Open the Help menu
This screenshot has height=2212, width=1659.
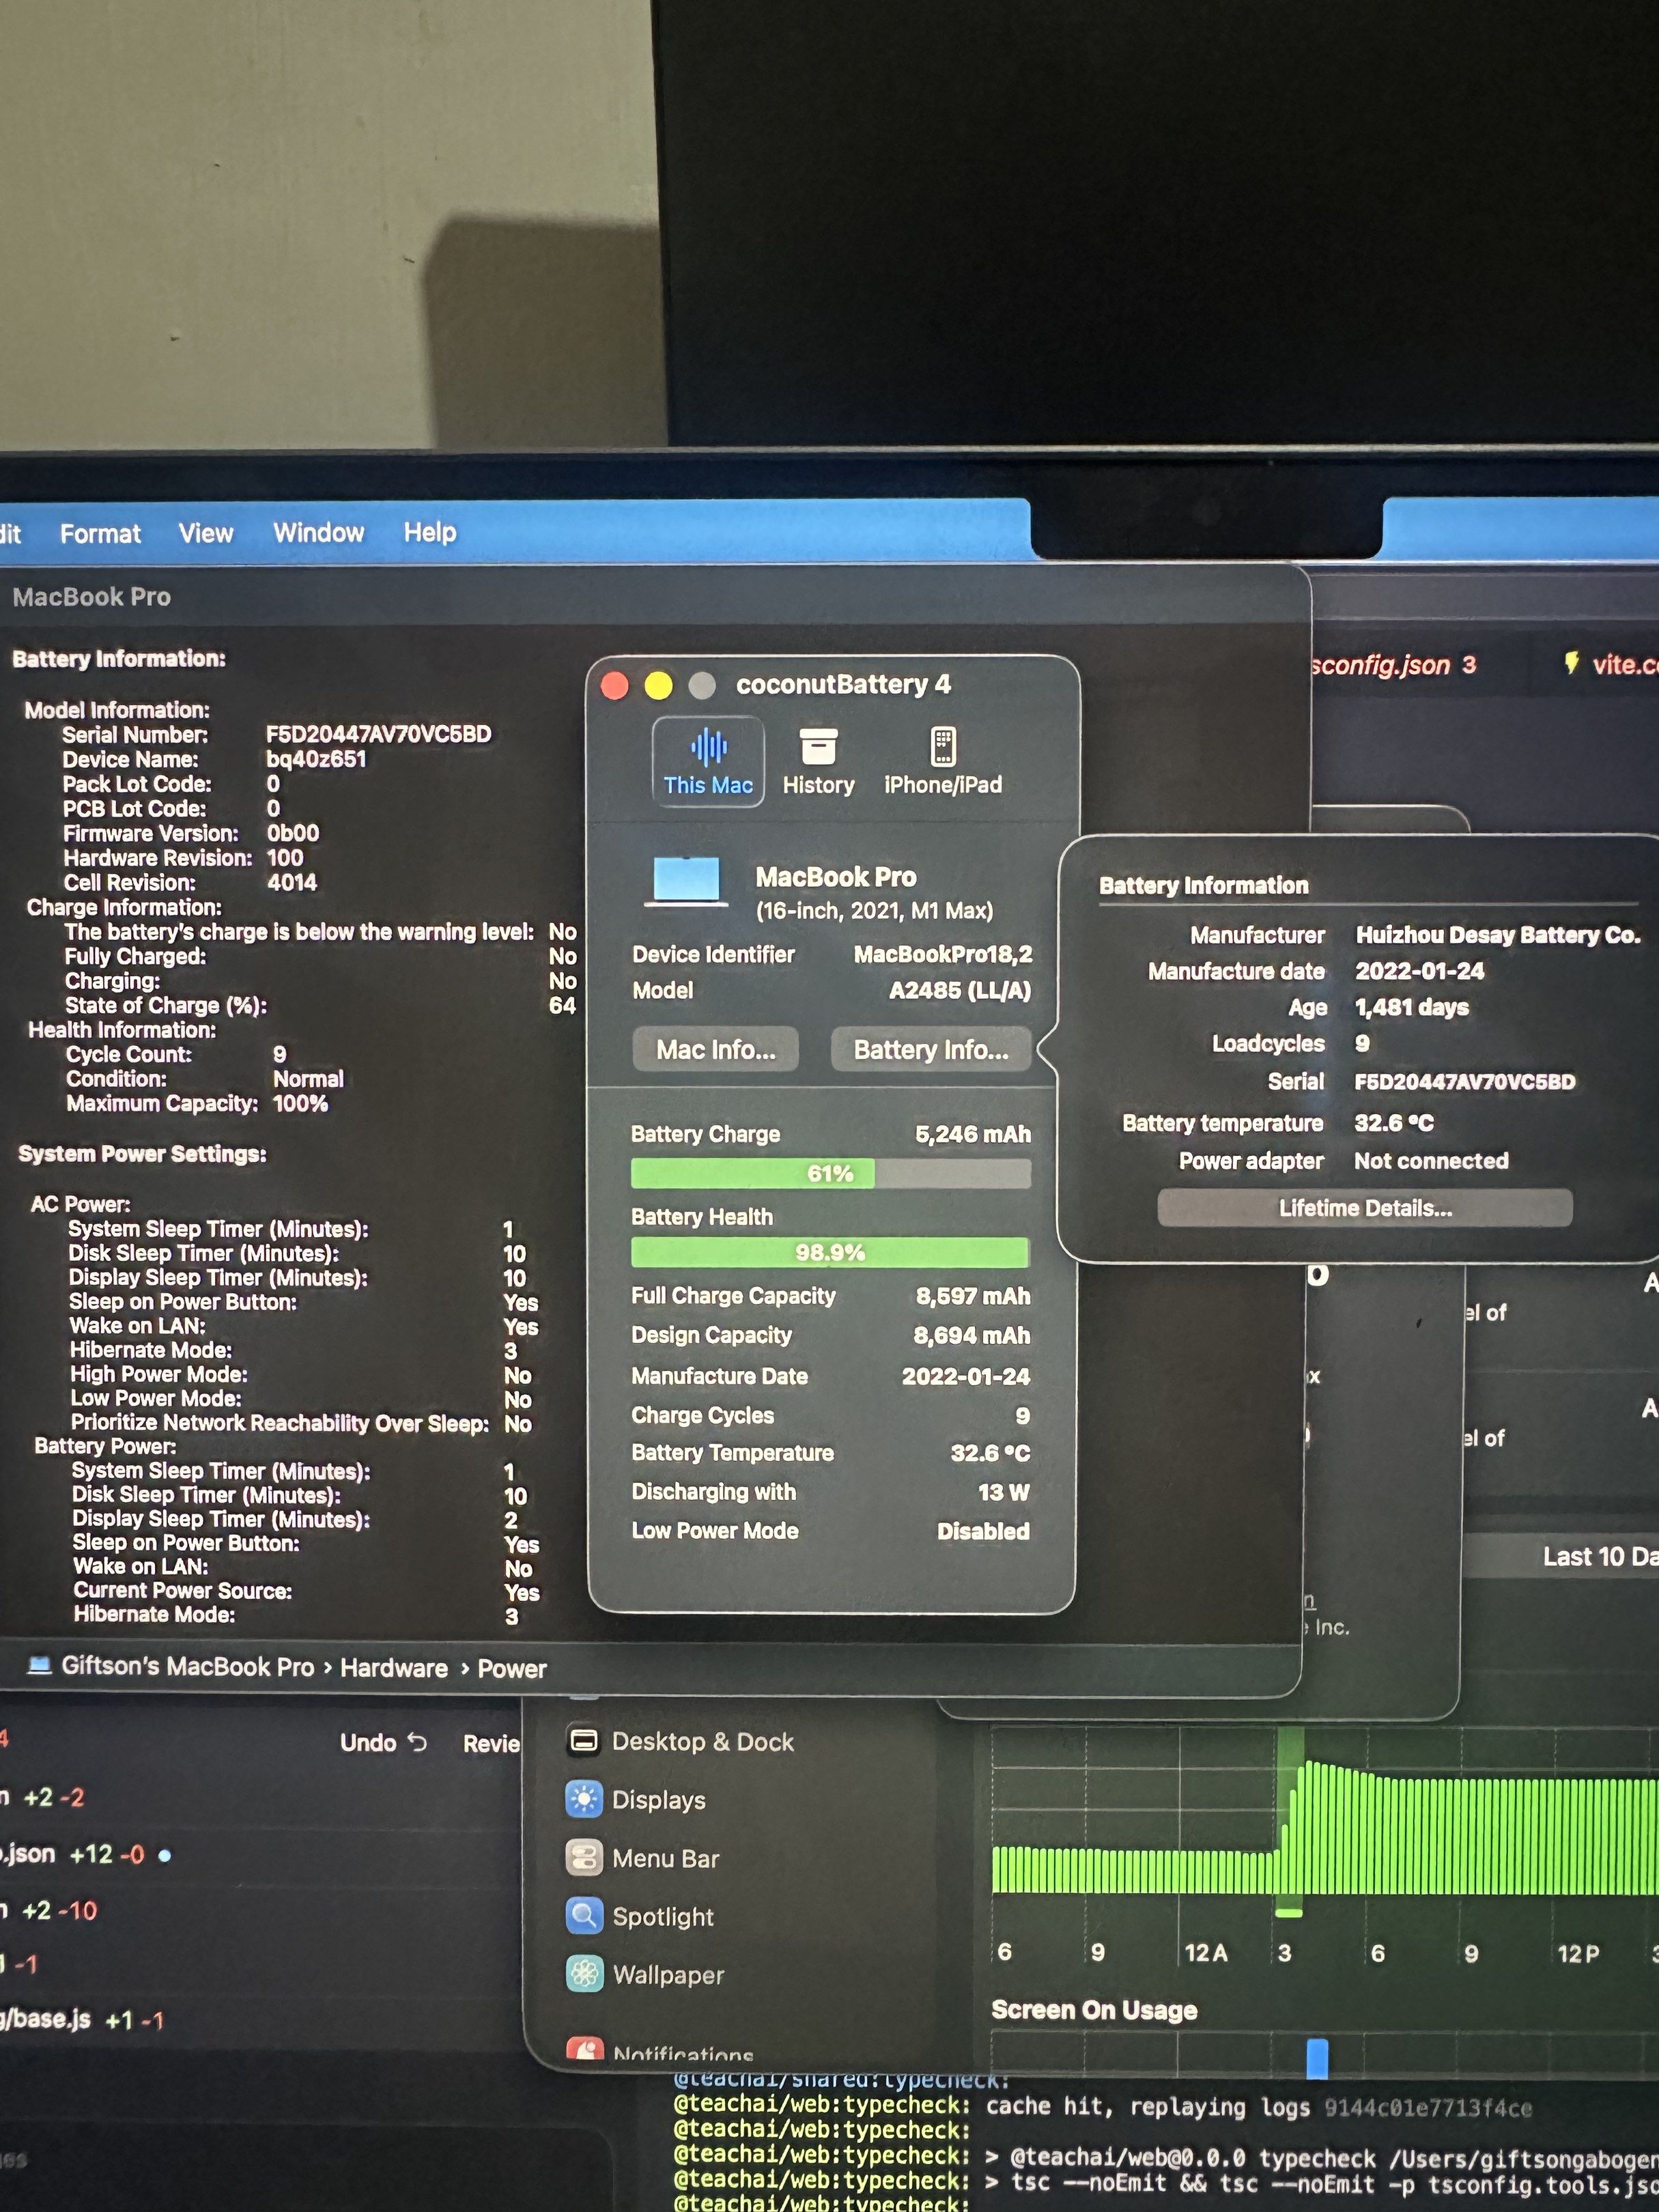430,532
